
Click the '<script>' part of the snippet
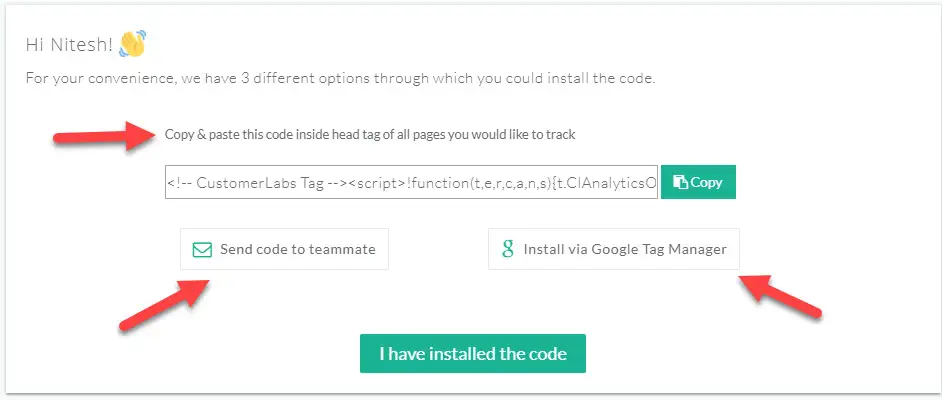click(x=376, y=183)
